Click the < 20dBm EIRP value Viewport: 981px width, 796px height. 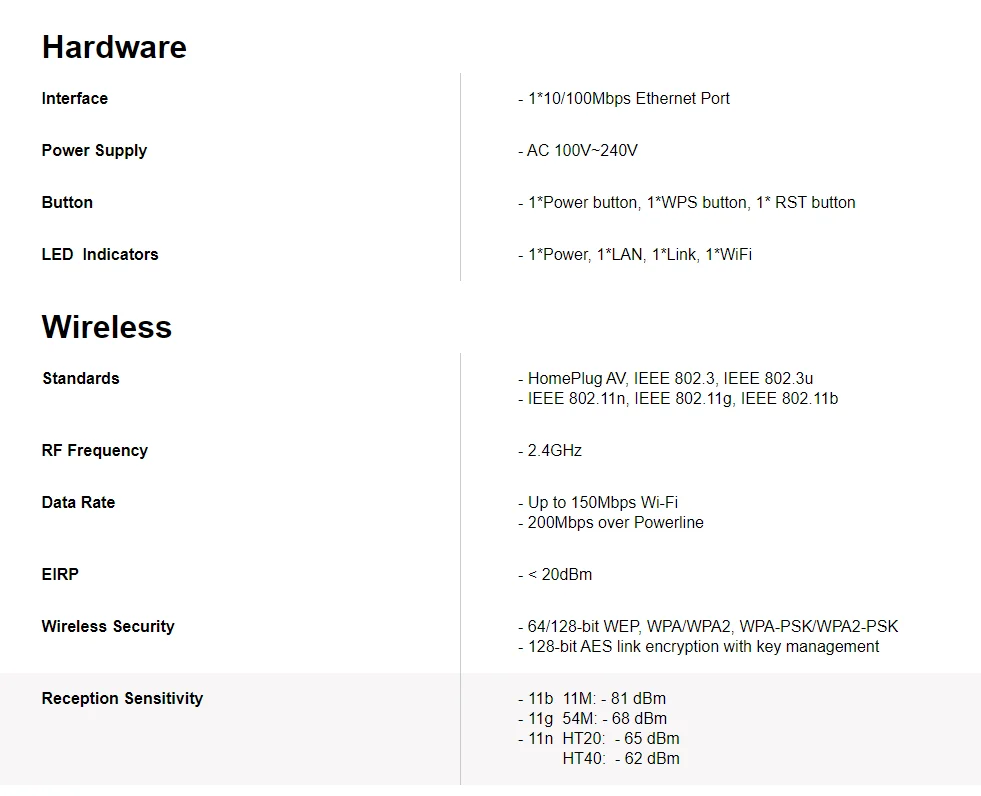click(555, 574)
